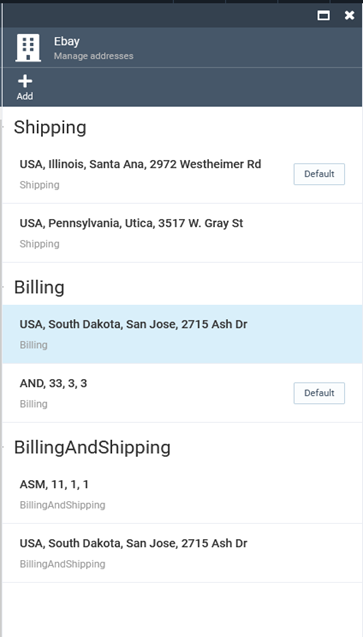
Task: Open the Pennsylvania, Utica shipping address
Action: (182, 233)
